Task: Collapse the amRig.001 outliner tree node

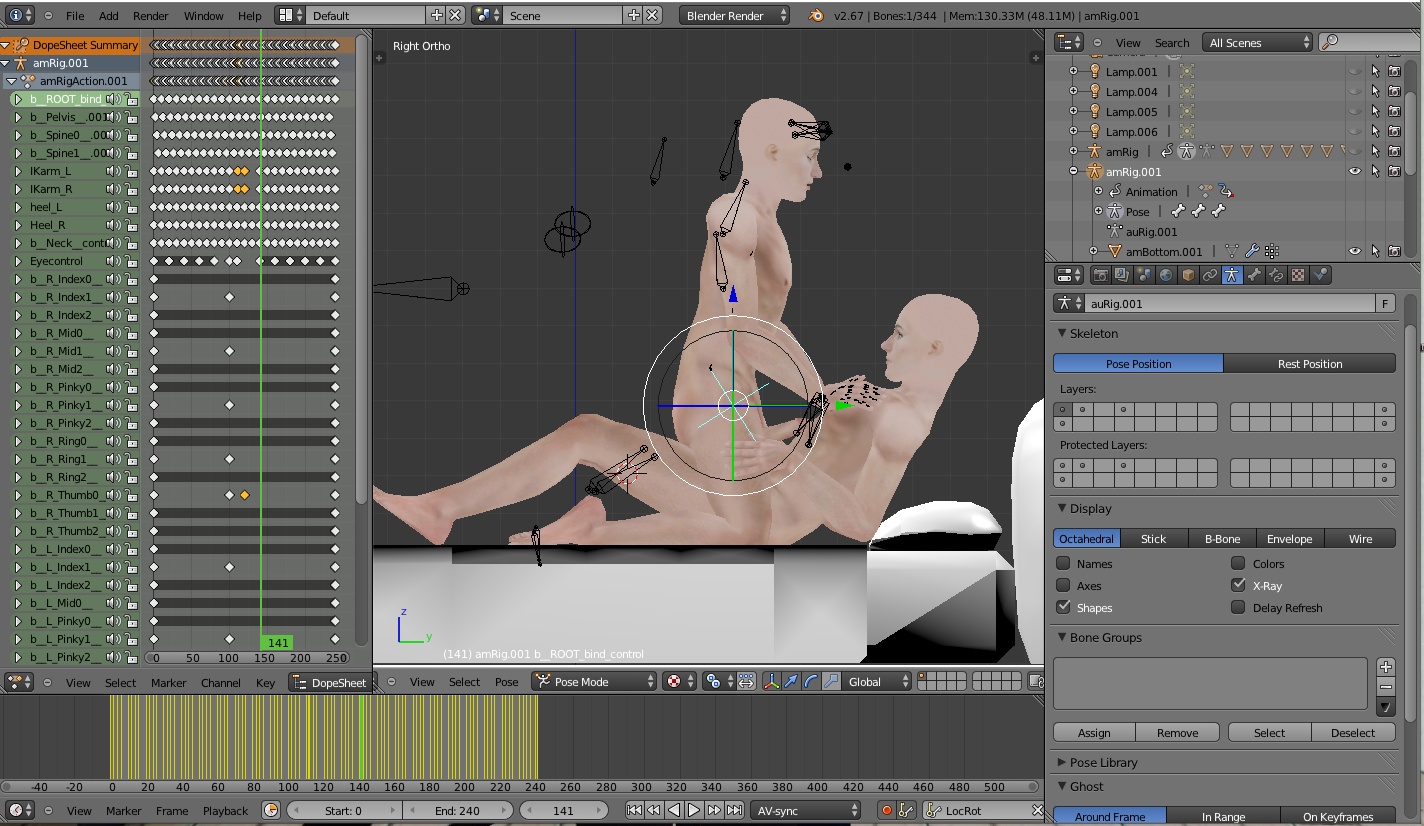Action: click(1074, 171)
